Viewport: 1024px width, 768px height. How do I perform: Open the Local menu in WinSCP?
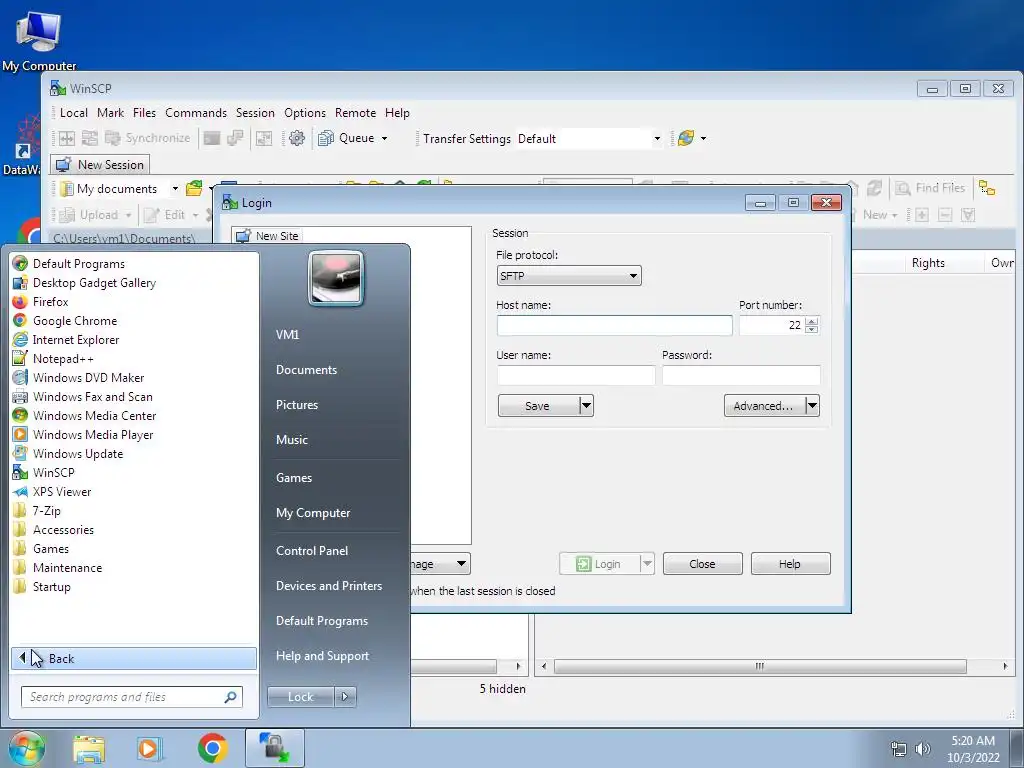pos(73,113)
